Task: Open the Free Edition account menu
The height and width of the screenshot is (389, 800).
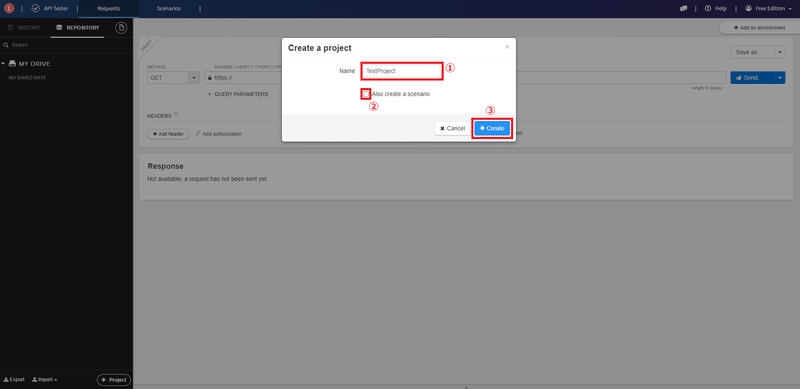Action: pyautogui.click(x=768, y=8)
